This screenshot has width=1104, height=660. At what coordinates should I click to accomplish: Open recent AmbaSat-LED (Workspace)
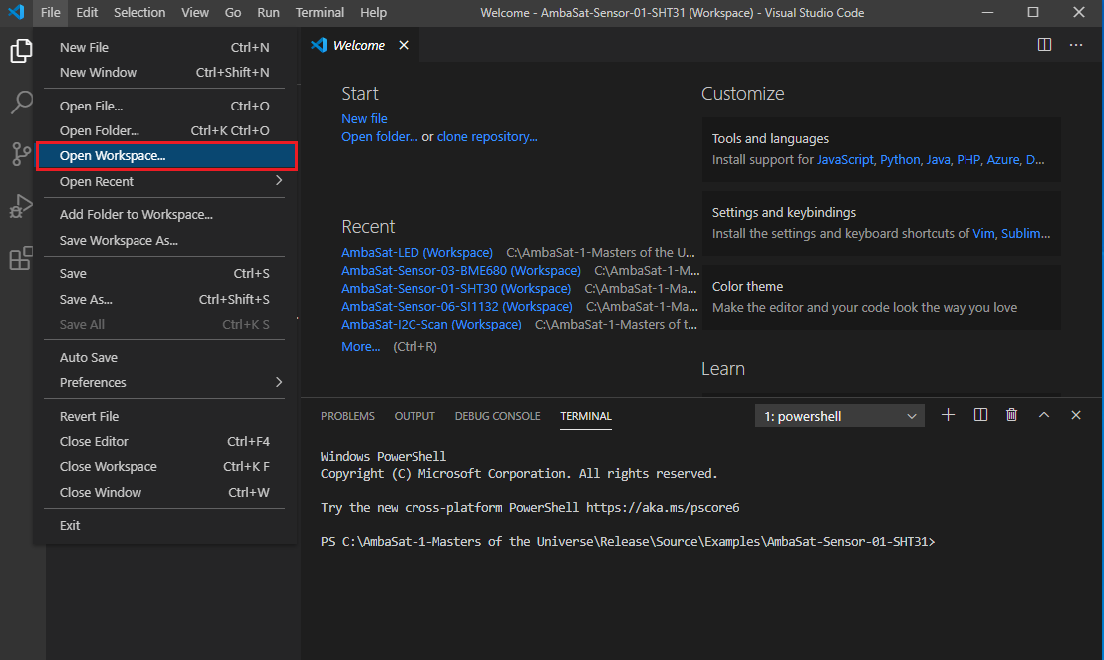(417, 252)
